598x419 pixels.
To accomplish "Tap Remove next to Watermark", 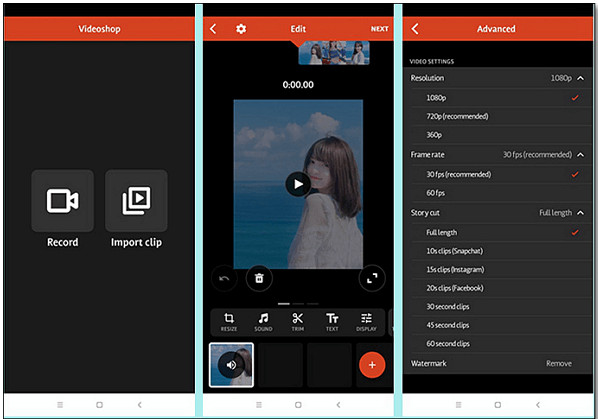I will [x=559, y=364].
